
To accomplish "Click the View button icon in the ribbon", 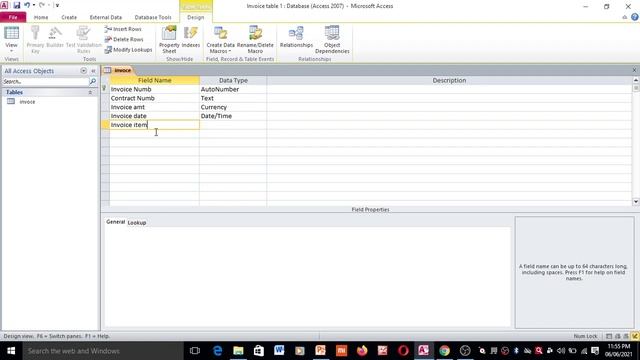I will click(11, 33).
